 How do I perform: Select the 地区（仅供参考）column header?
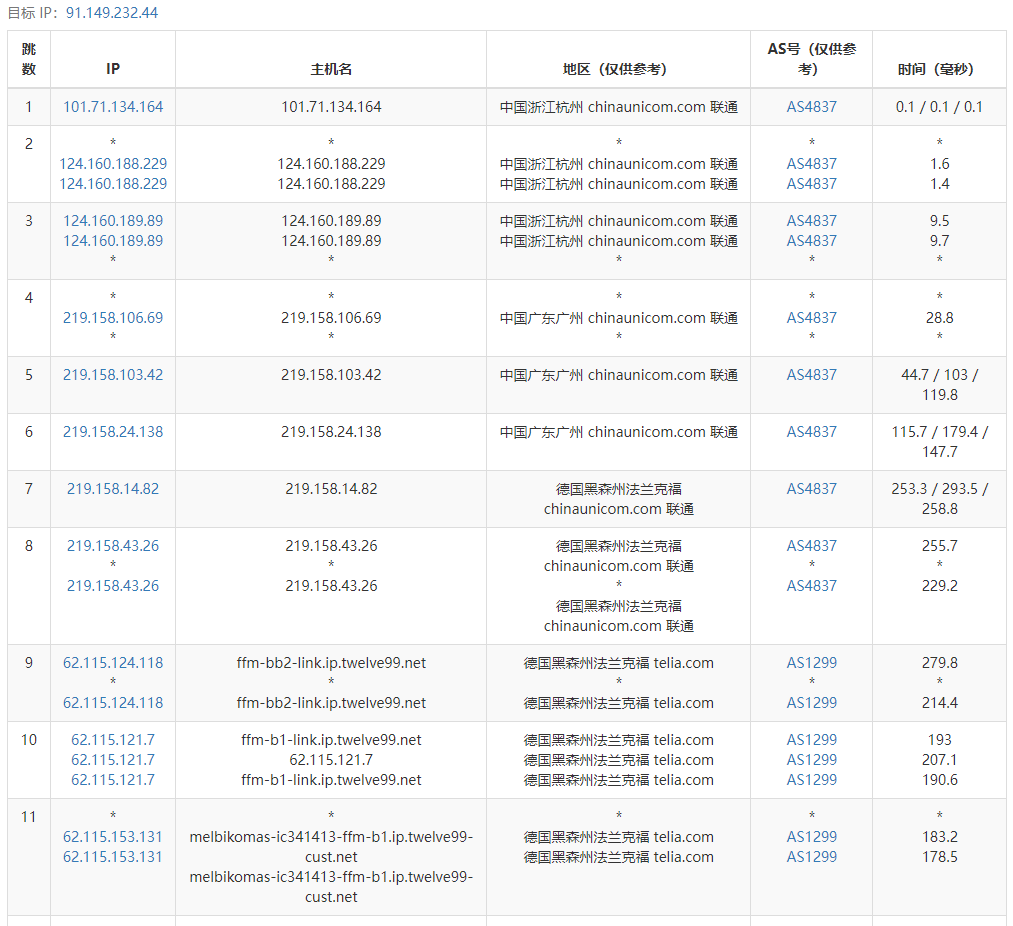[x=618, y=59]
